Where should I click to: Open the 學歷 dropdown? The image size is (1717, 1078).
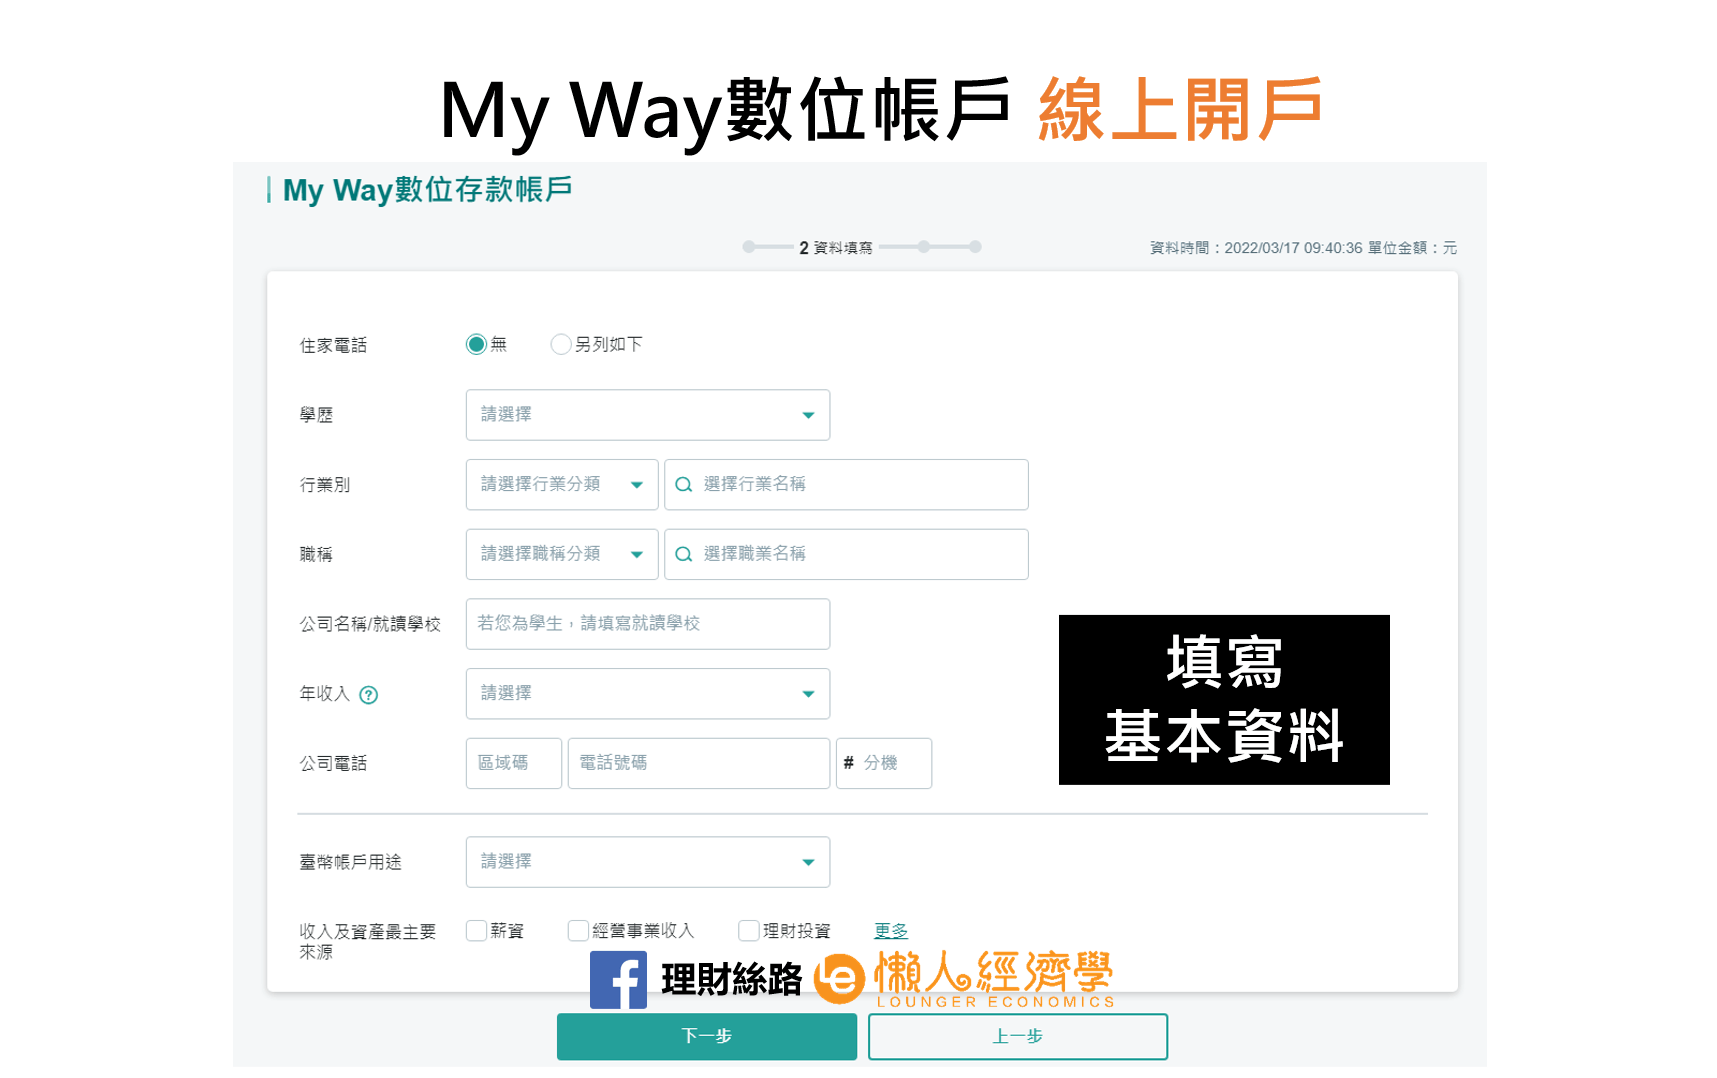point(648,415)
